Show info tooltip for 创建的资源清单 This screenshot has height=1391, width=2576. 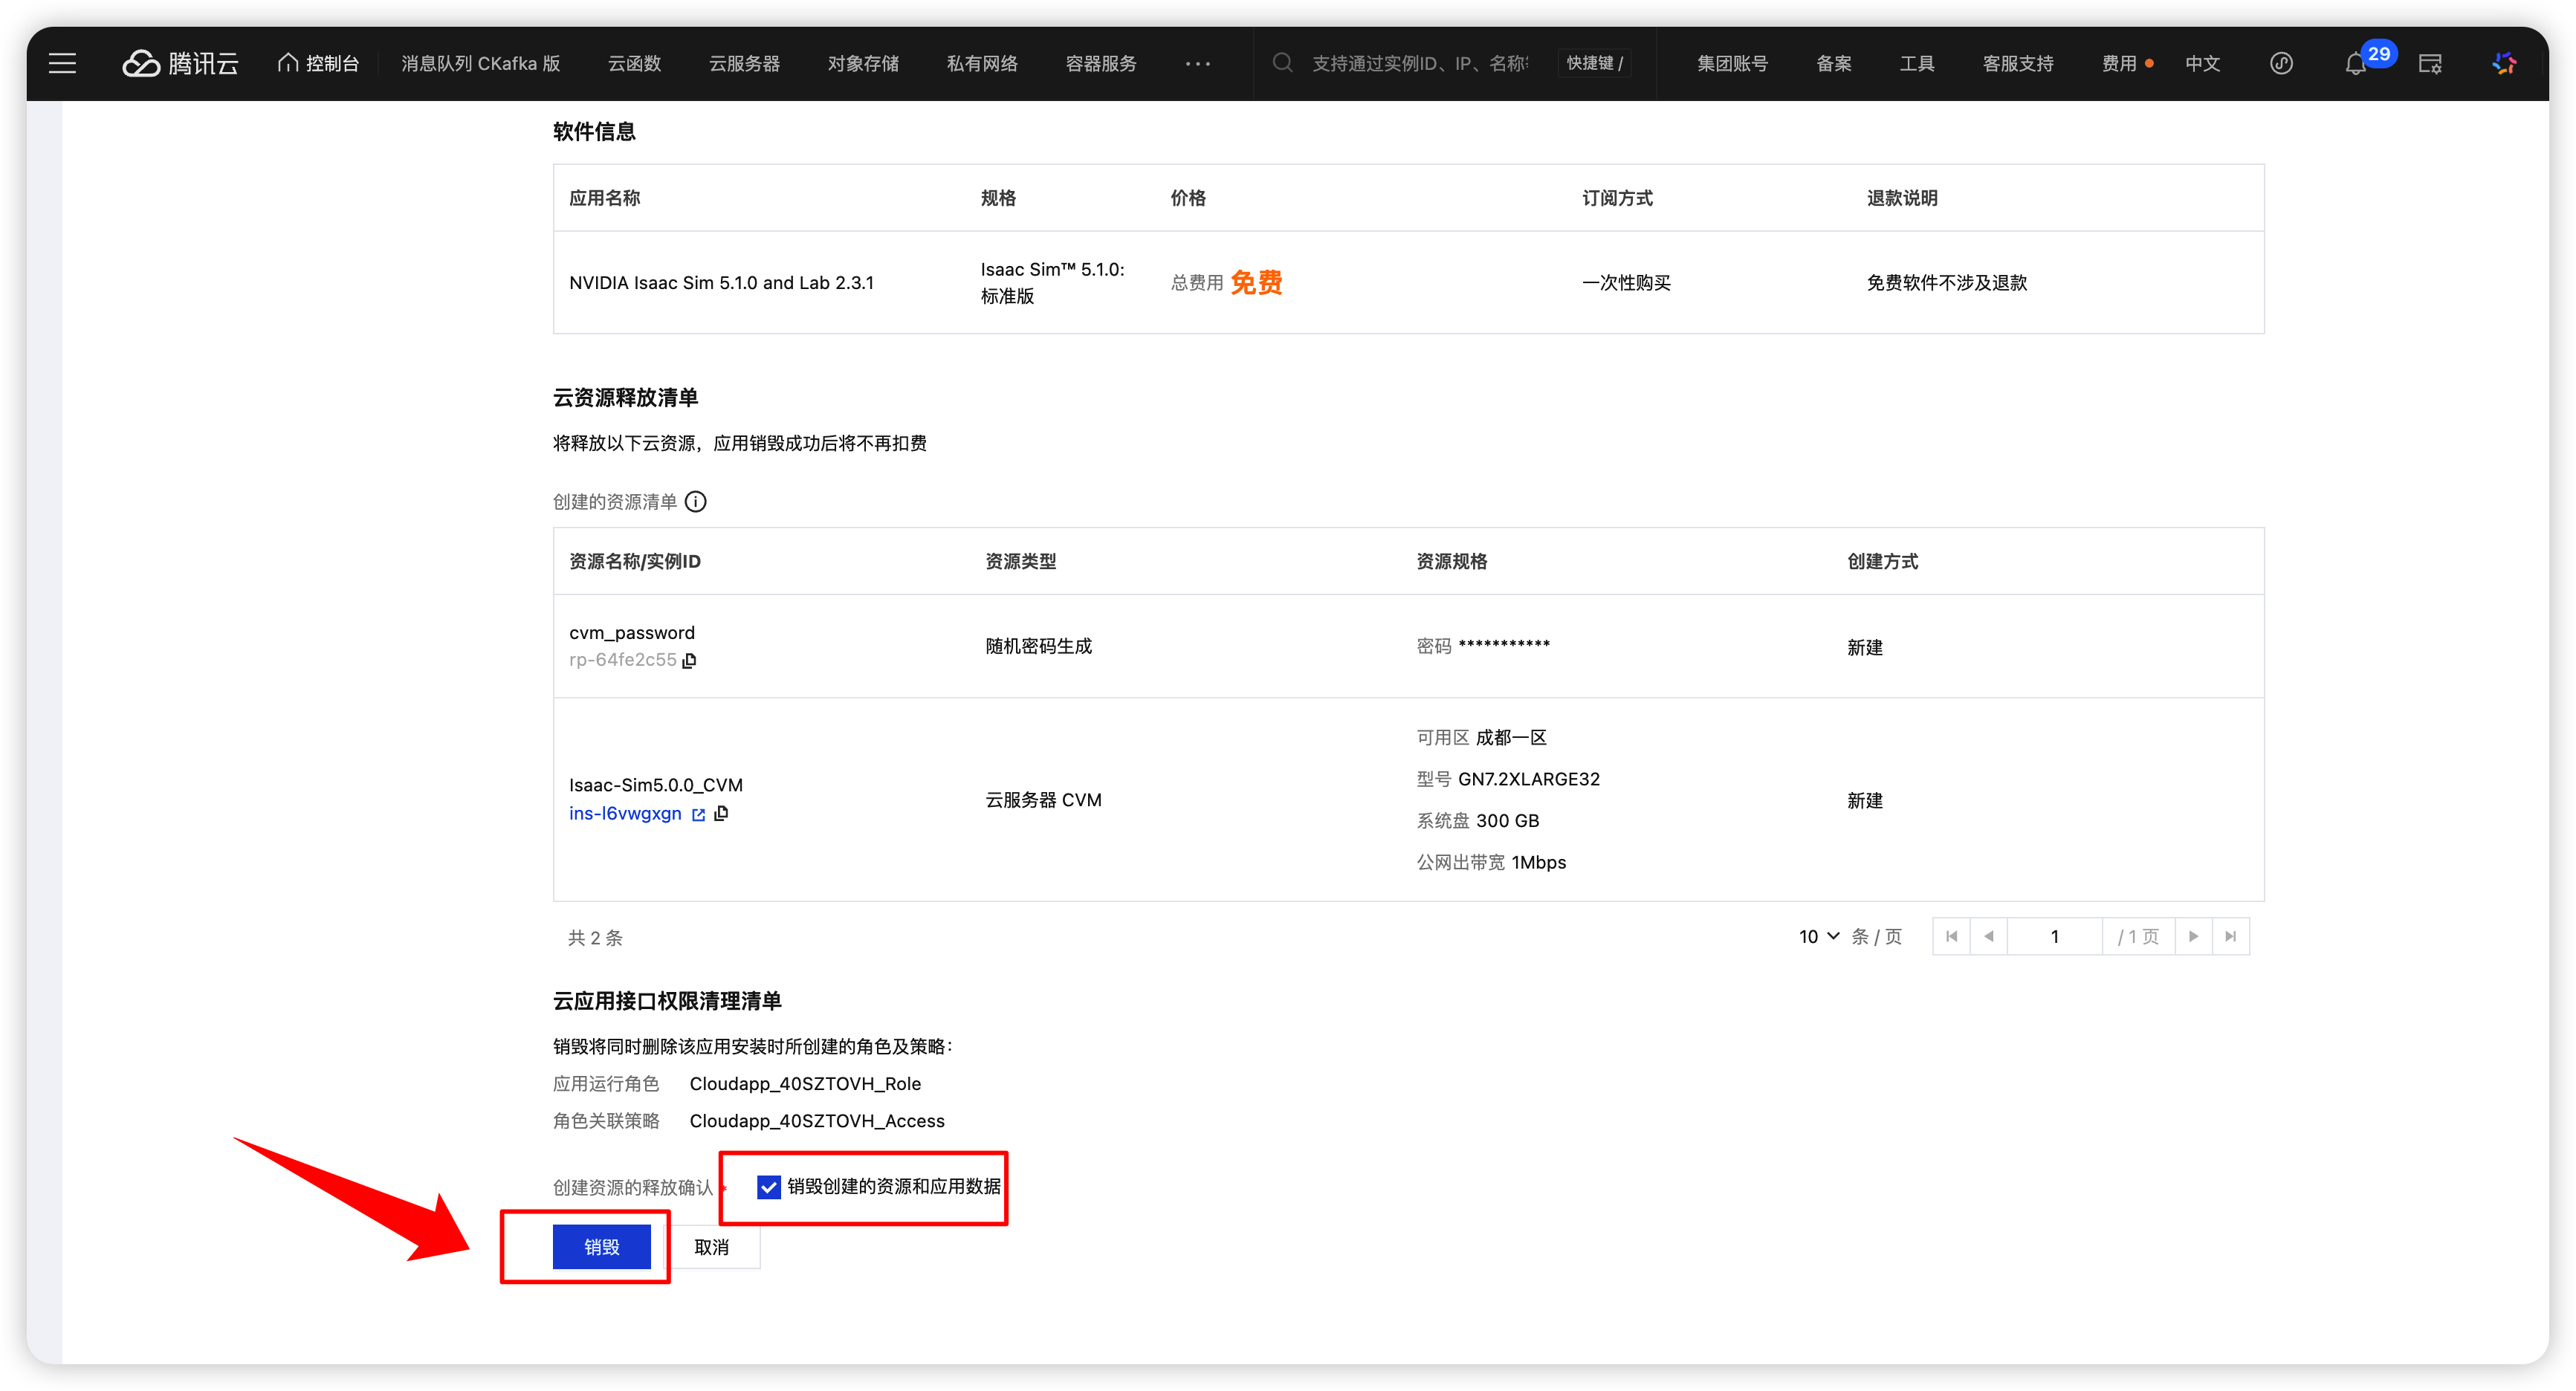pos(696,502)
